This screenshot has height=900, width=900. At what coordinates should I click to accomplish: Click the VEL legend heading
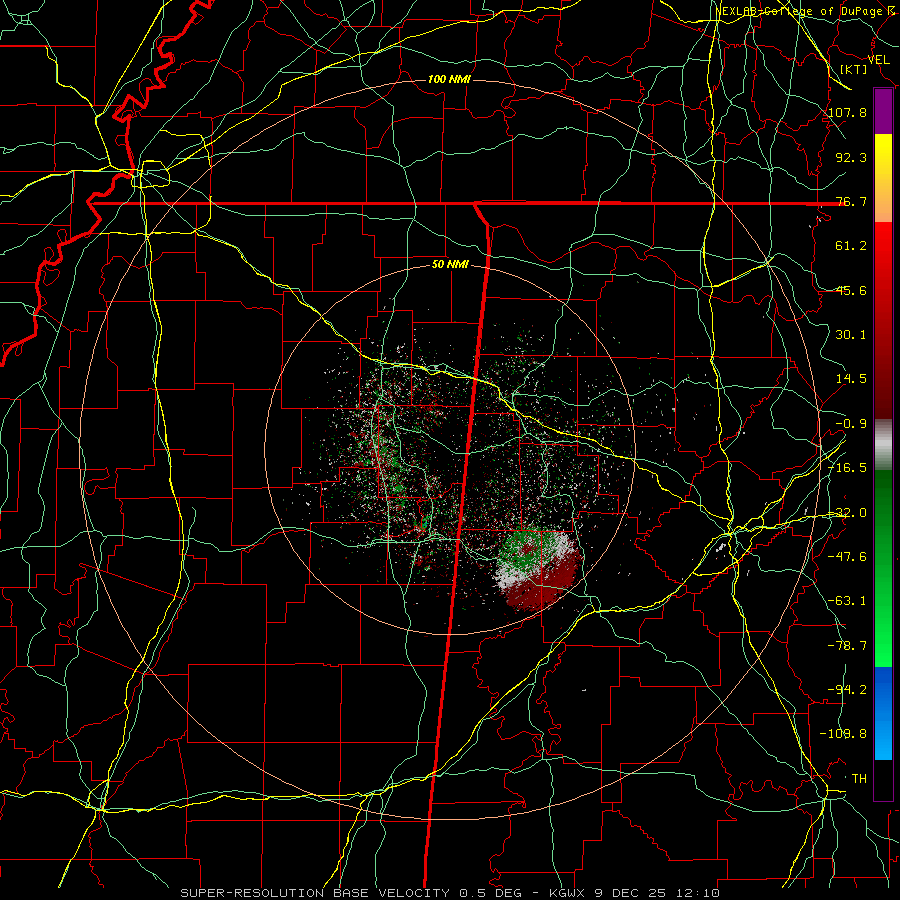[x=878, y=60]
